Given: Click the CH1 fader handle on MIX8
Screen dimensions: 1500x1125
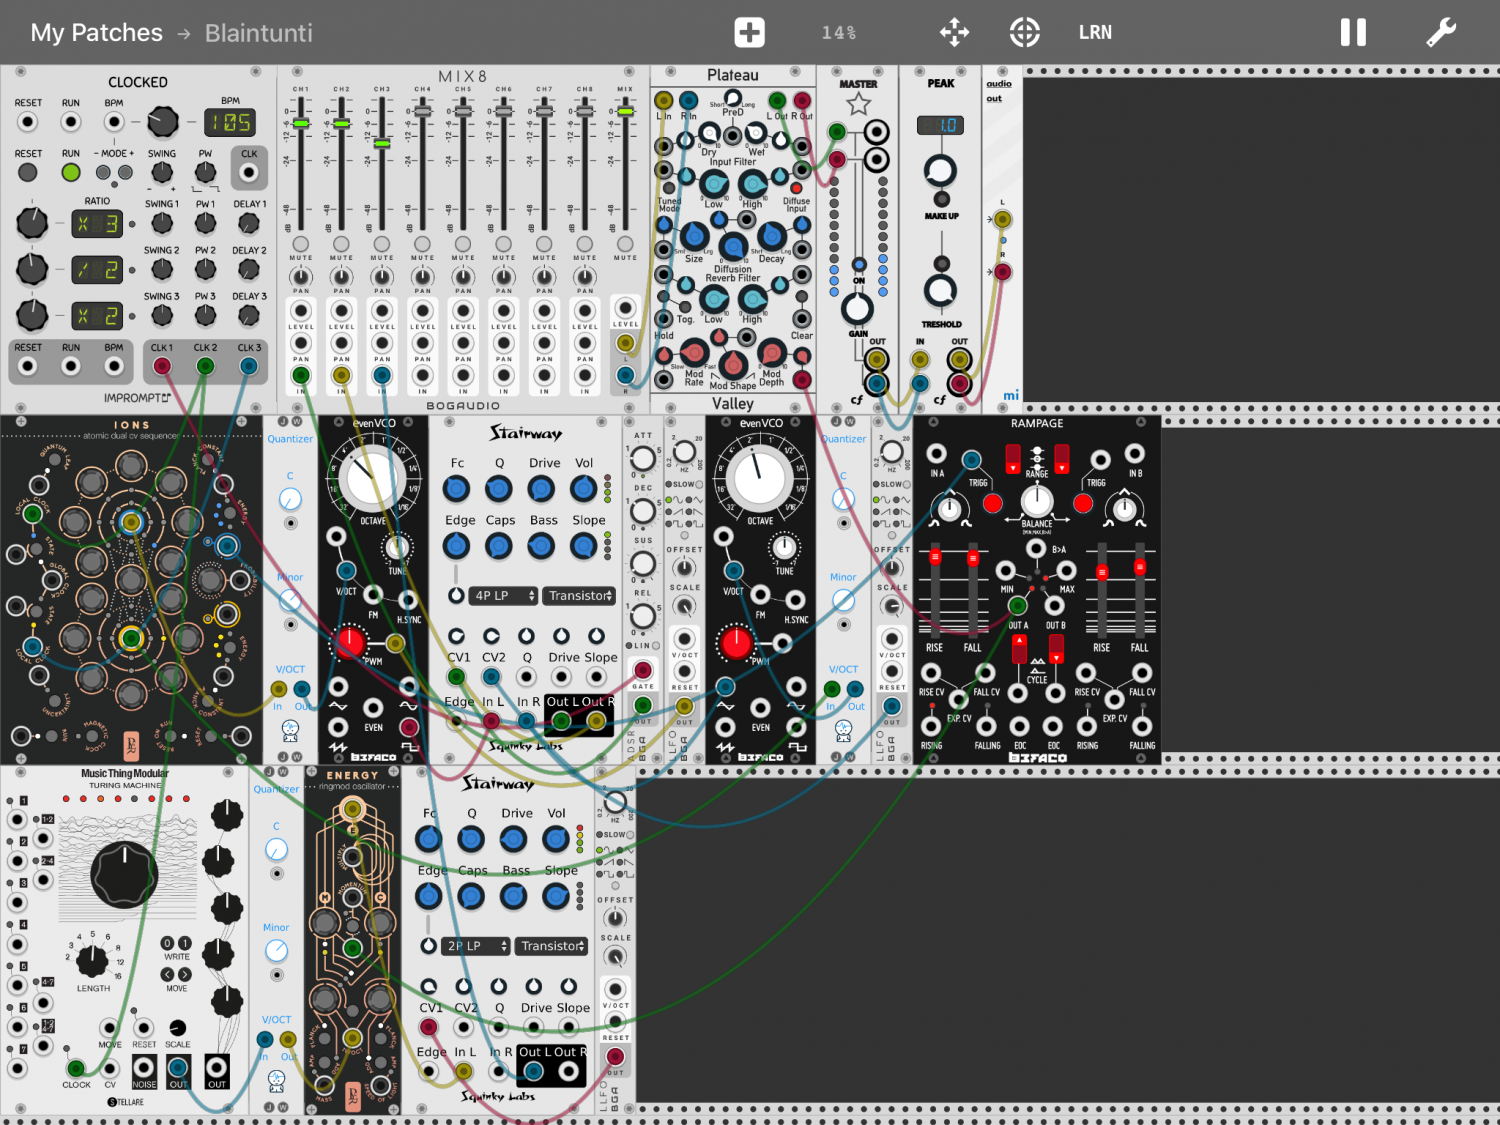Looking at the screenshot, I should click(301, 123).
